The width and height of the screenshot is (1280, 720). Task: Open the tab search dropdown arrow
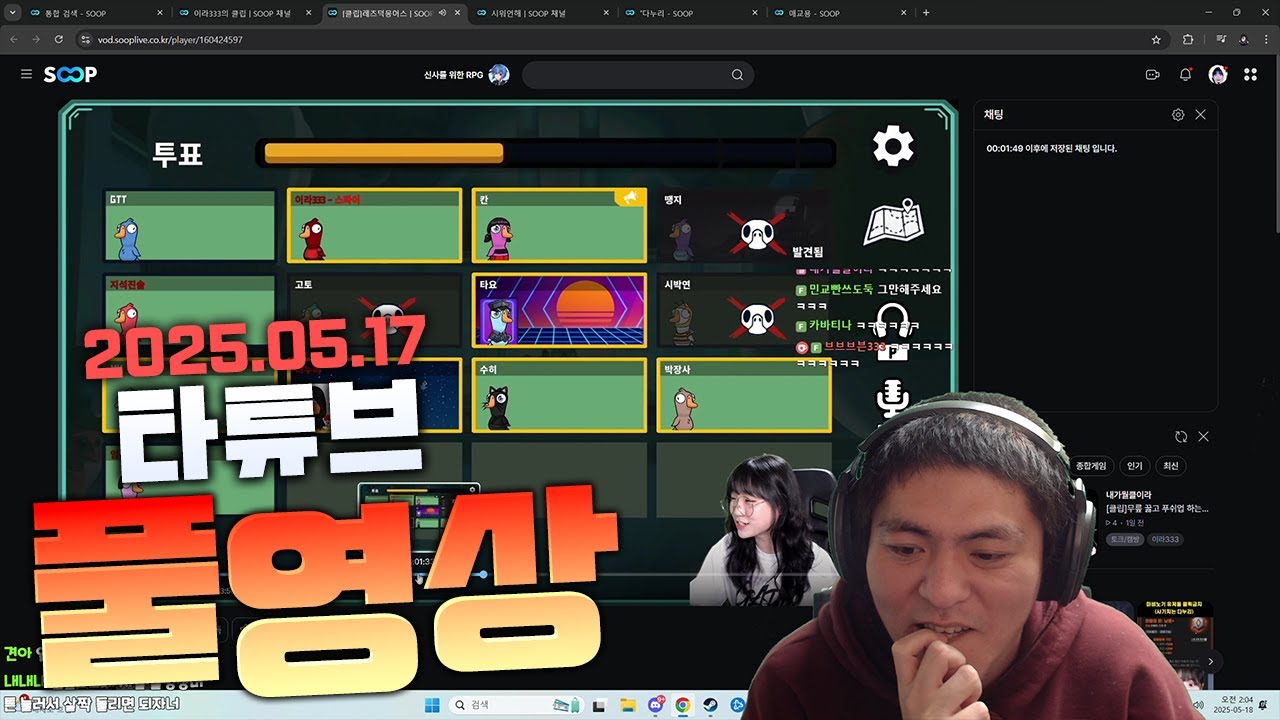[x=12, y=13]
